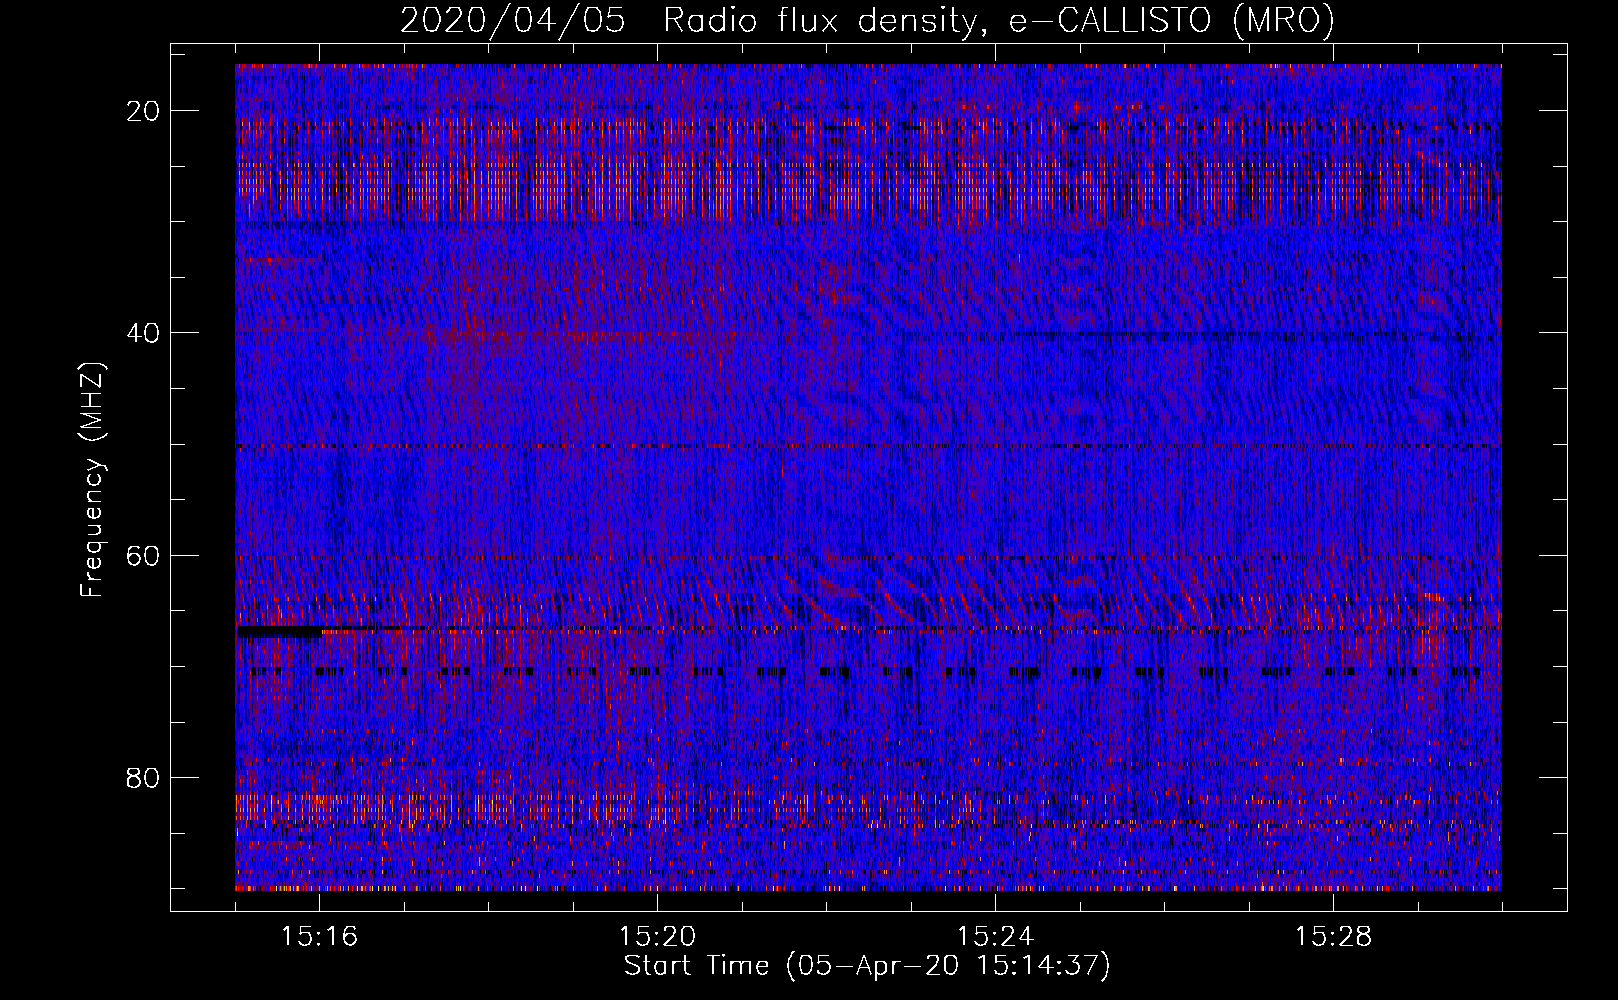Click the '80' frequency tick label
Screen dimensions: 1618x1000
coord(144,778)
